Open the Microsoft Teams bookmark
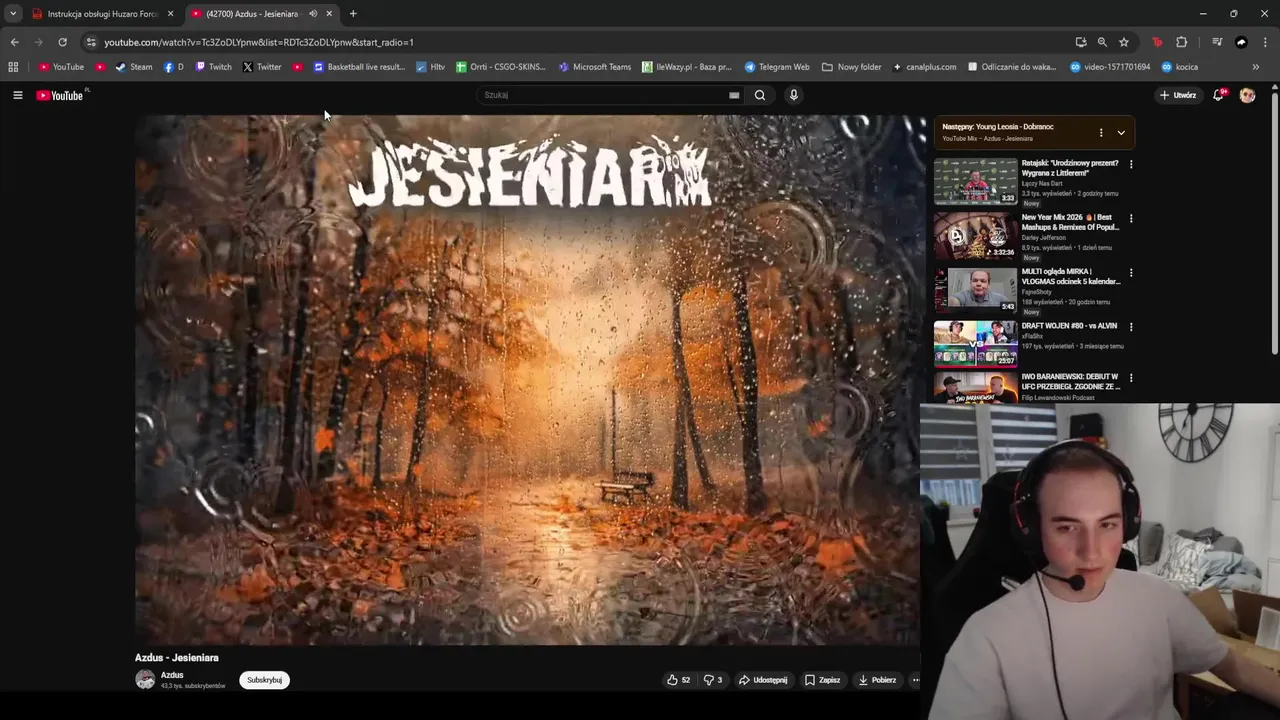Screen dimensions: 1280x720 point(595,67)
